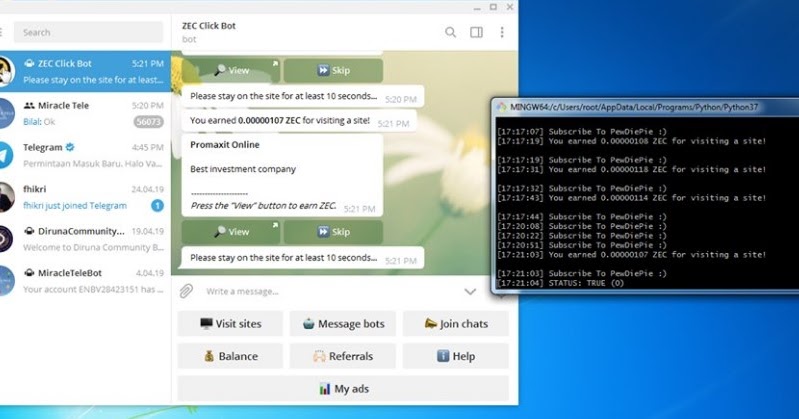This screenshot has height=419, width=799.
Task: Click the Join chats button
Action: point(456,324)
